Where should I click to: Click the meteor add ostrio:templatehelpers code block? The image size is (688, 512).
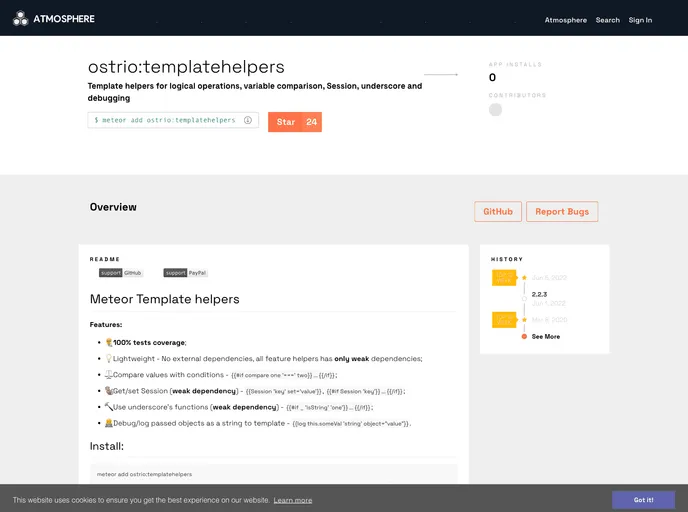pyautogui.click(x=274, y=474)
